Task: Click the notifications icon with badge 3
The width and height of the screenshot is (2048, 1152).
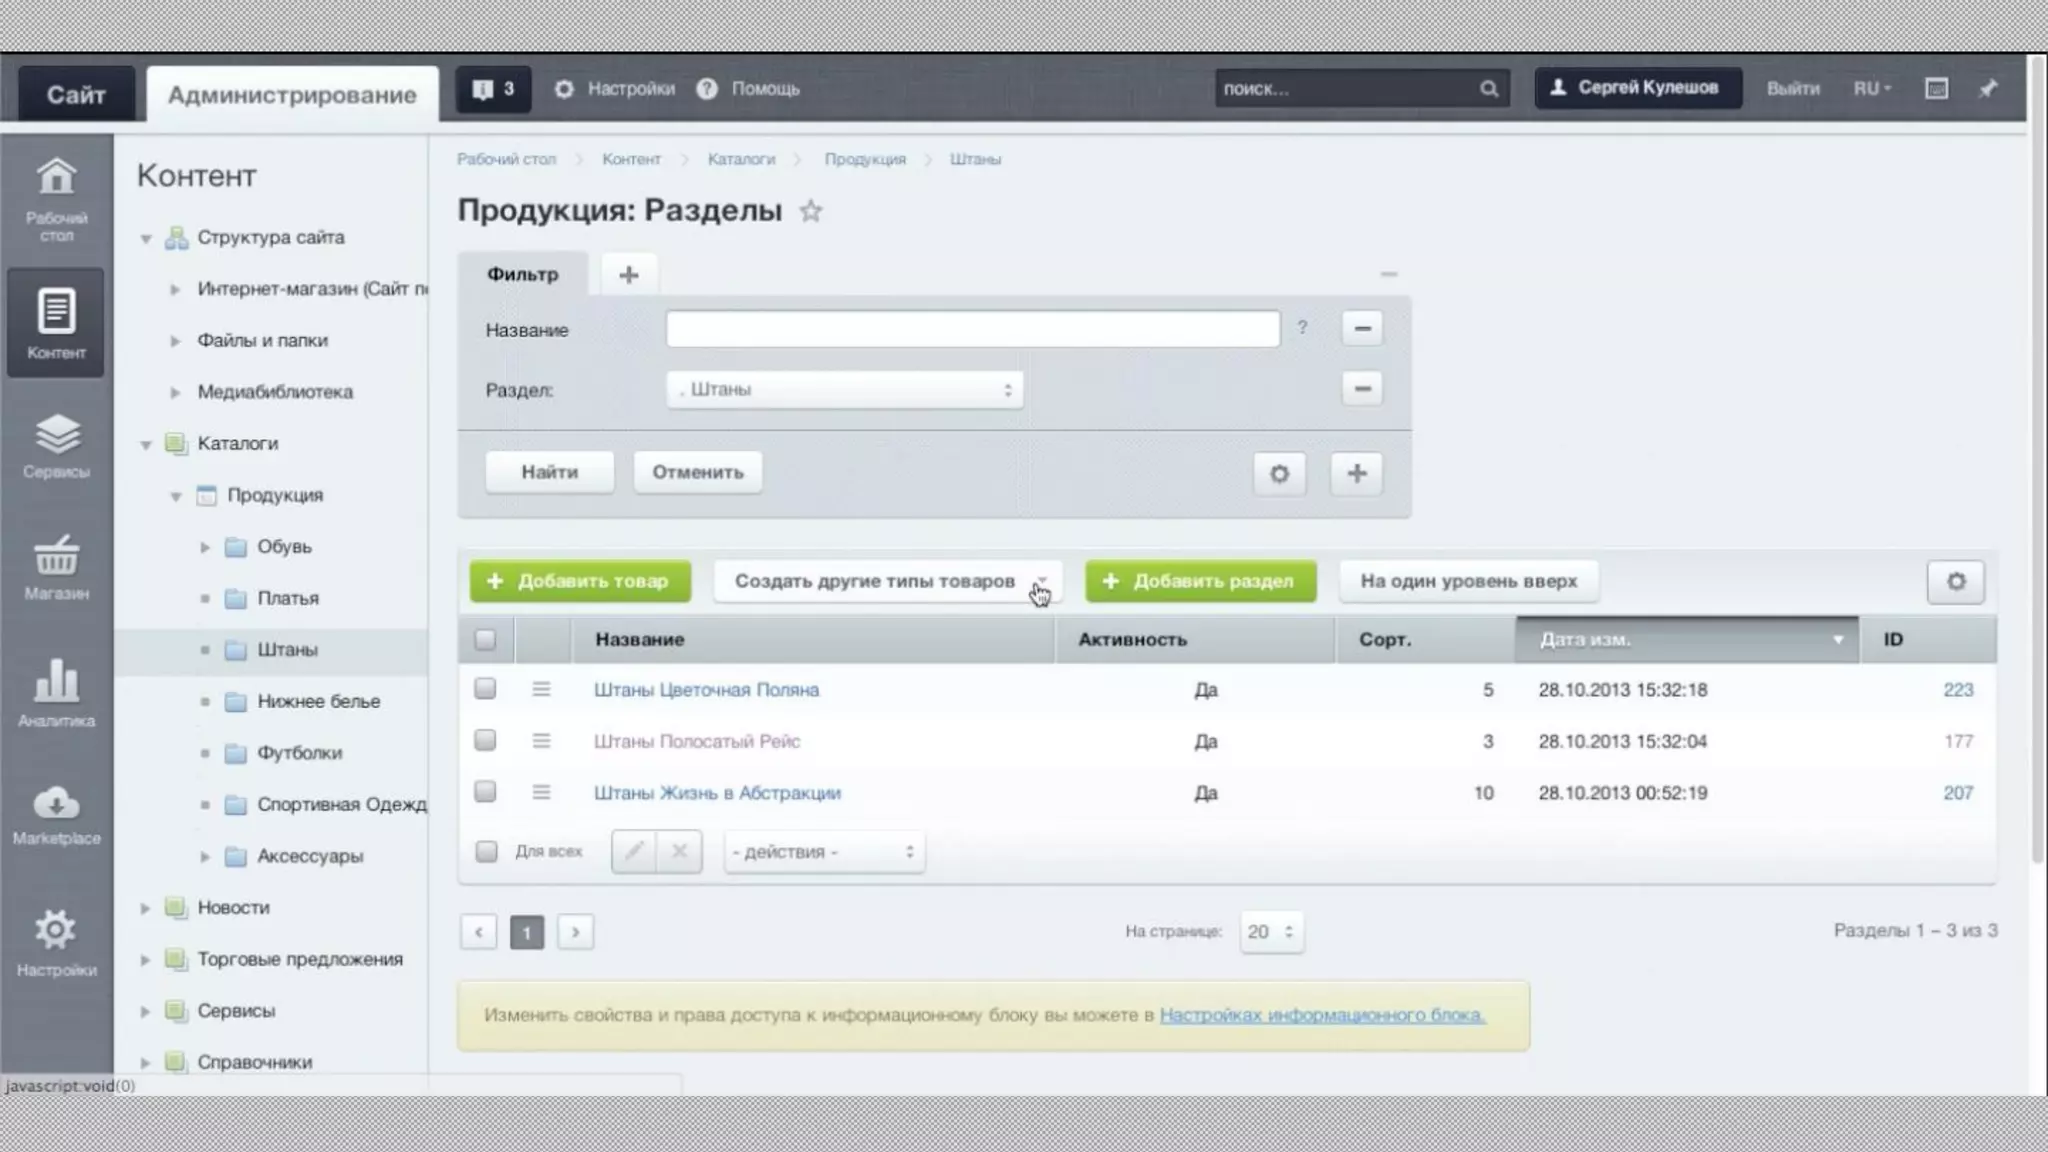Action: click(x=494, y=89)
